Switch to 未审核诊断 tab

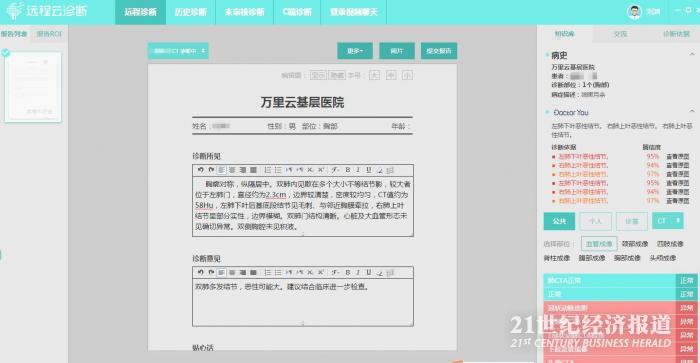point(244,12)
